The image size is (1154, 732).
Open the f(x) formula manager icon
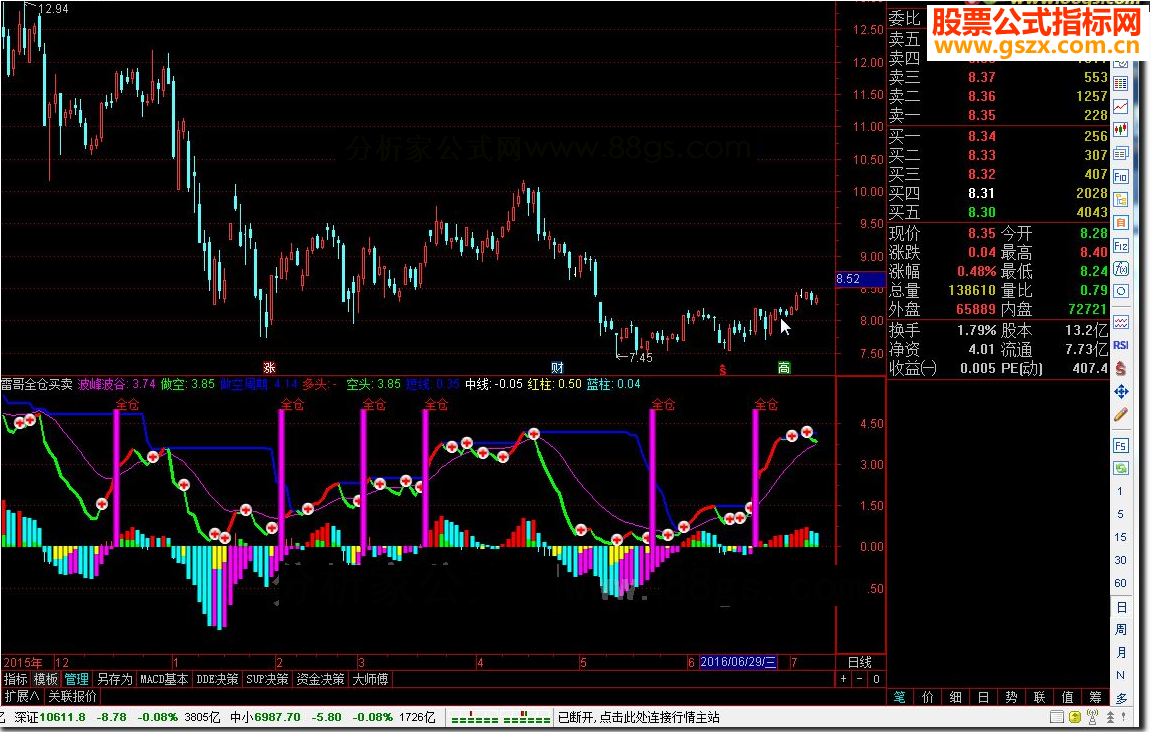pyautogui.click(x=1121, y=268)
